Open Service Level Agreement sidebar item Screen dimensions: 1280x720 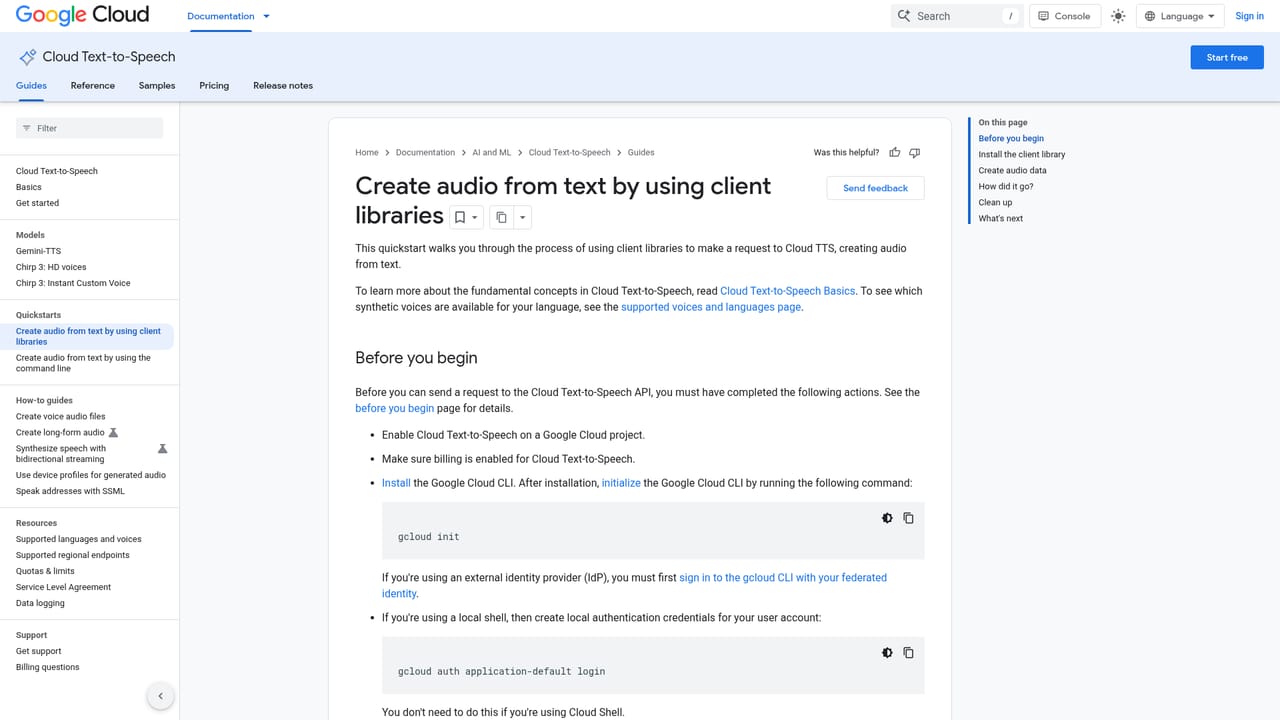click(63, 587)
